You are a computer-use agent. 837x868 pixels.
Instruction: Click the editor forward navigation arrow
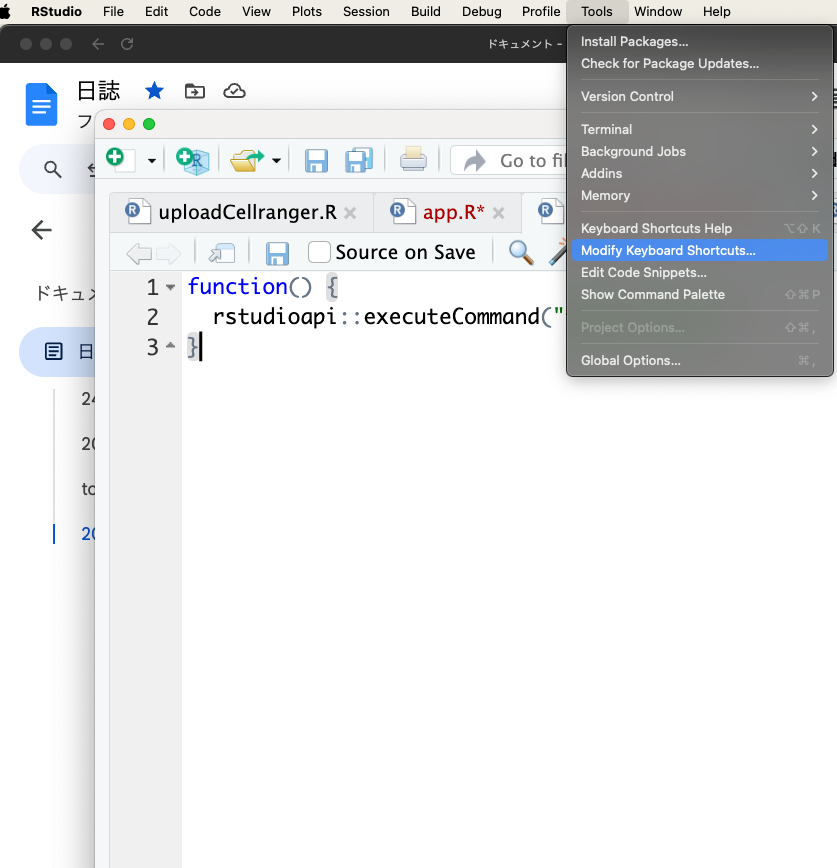168,254
